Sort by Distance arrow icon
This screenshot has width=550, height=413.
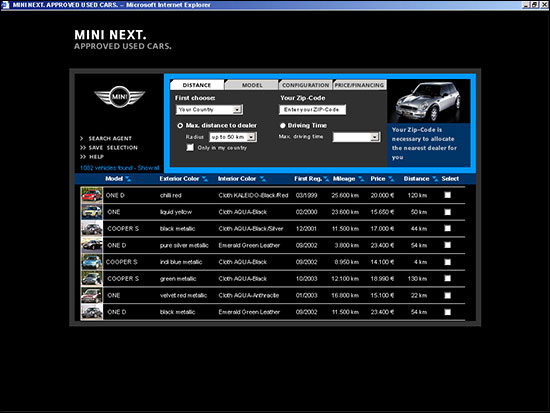click(435, 179)
